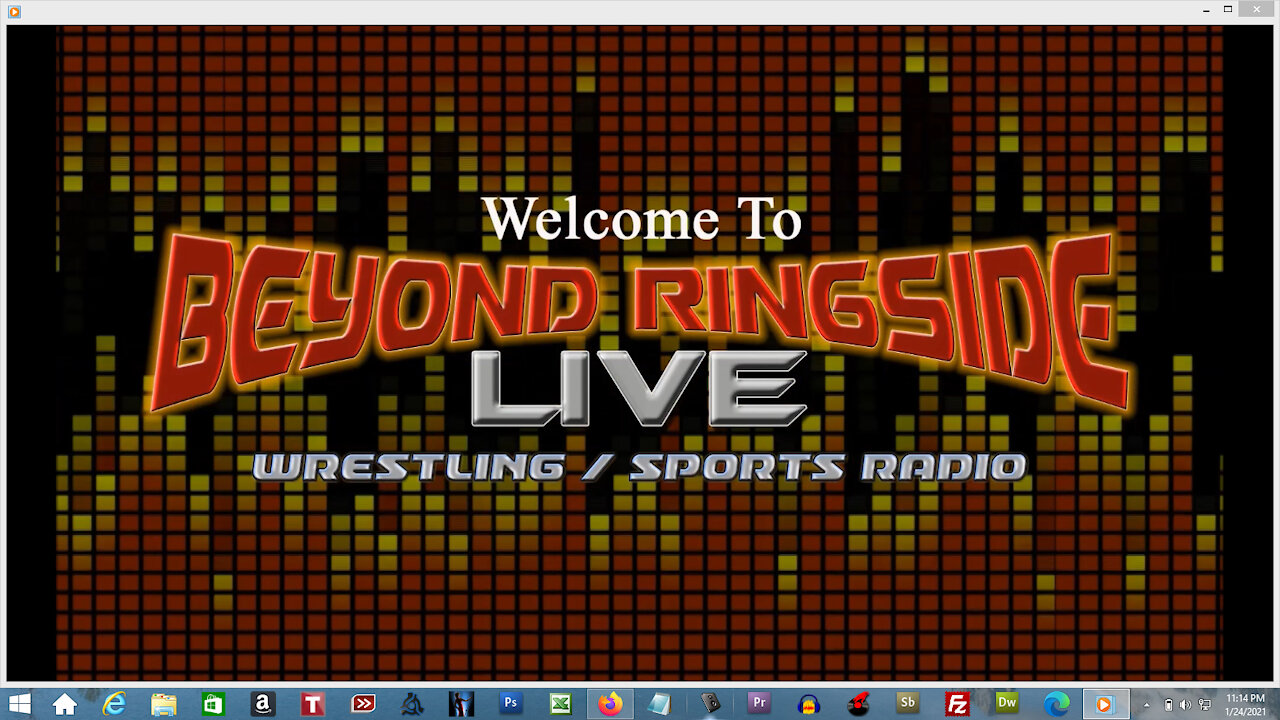
Task: Expand hidden system tray icons arrow
Action: pos(1147,705)
